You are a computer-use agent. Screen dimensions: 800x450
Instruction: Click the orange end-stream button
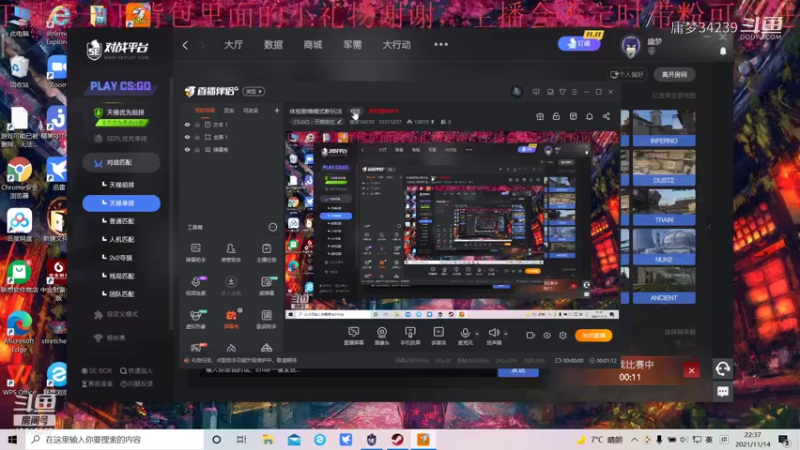tap(593, 335)
